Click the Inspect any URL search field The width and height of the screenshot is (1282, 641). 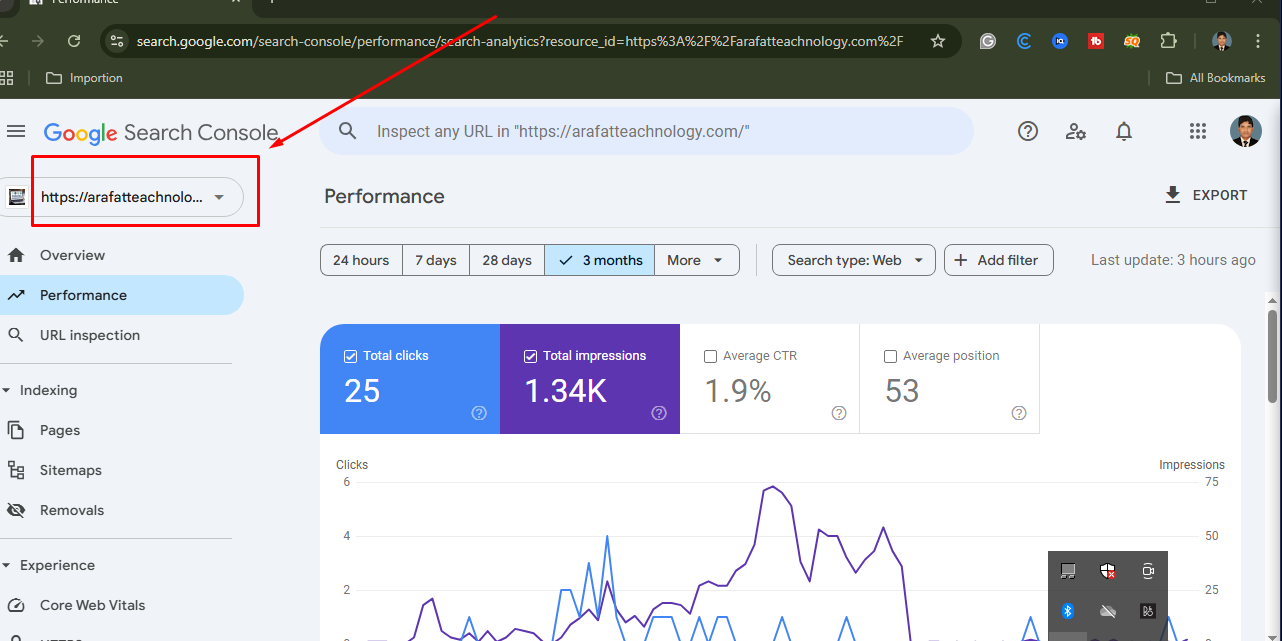(x=646, y=131)
